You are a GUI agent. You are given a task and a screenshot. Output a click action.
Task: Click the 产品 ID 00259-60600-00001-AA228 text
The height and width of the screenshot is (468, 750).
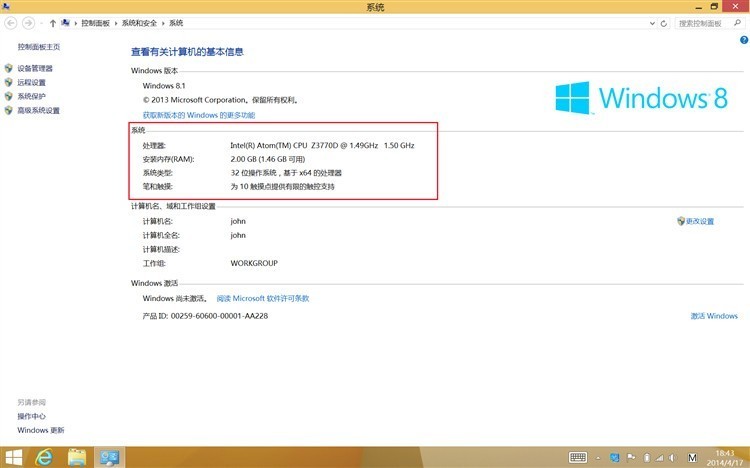click(205, 316)
